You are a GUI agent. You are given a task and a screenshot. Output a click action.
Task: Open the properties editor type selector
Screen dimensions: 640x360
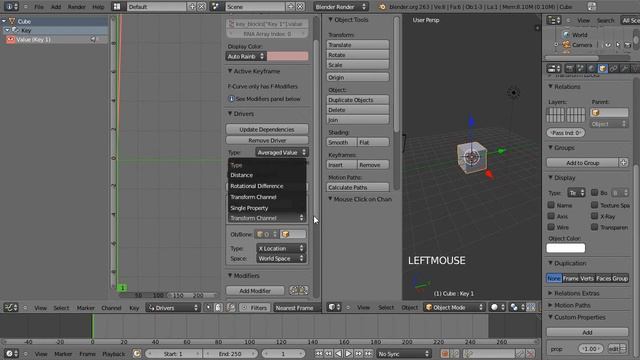(x=554, y=69)
